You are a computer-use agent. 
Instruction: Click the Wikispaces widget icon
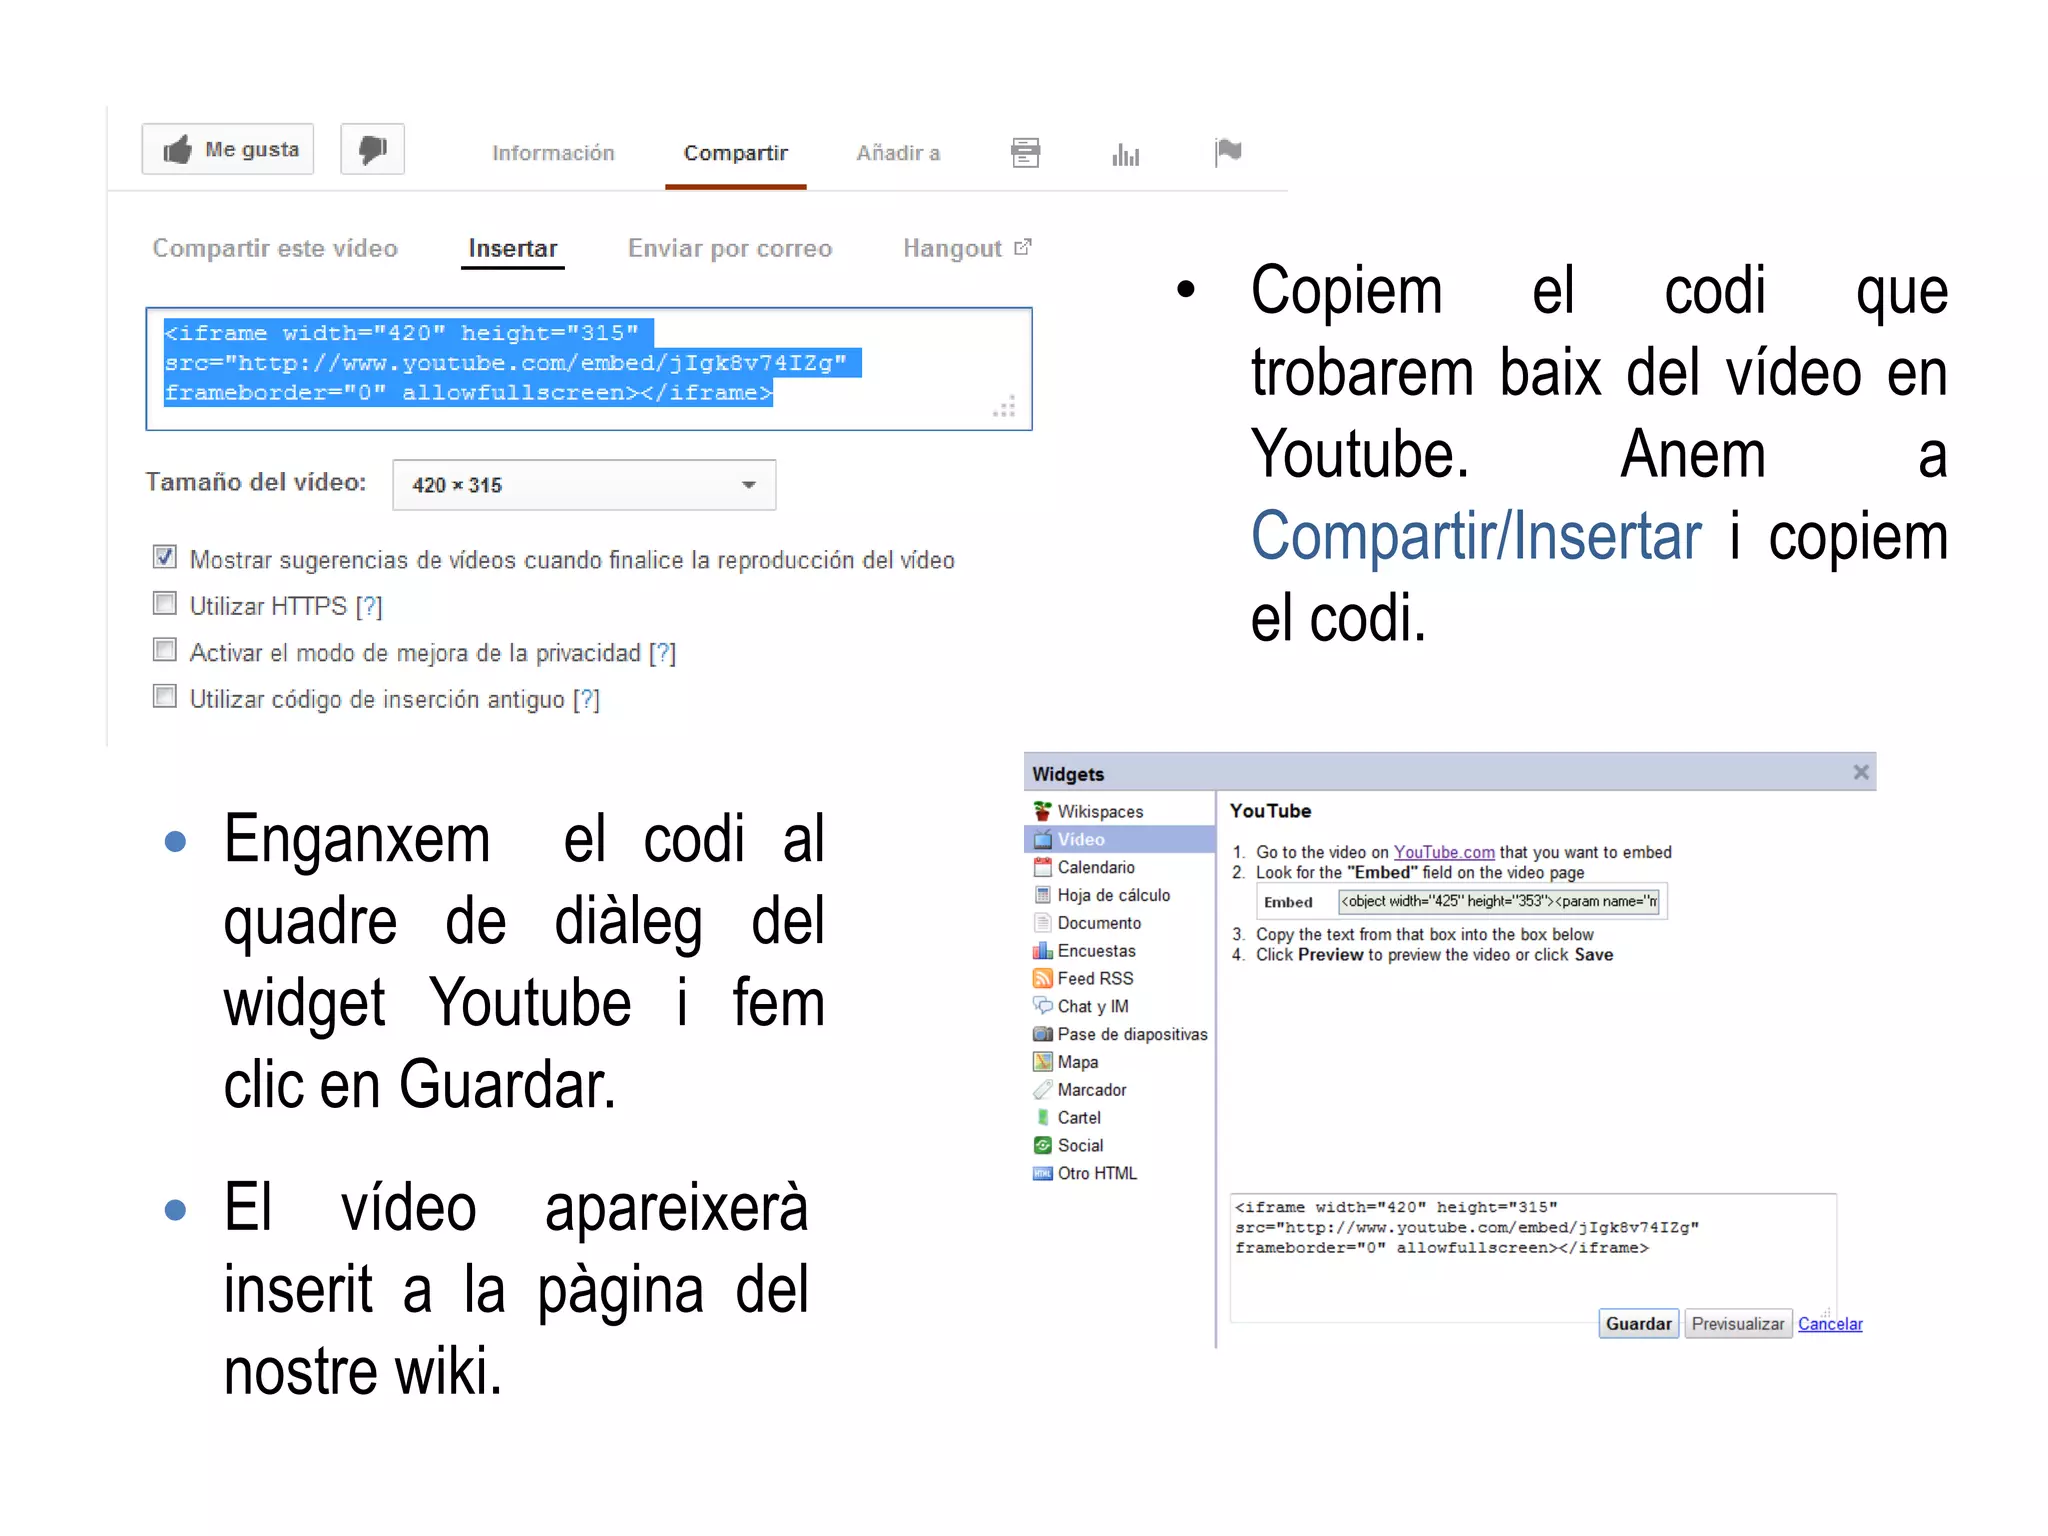pyautogui.click(x=1042, y=810)
